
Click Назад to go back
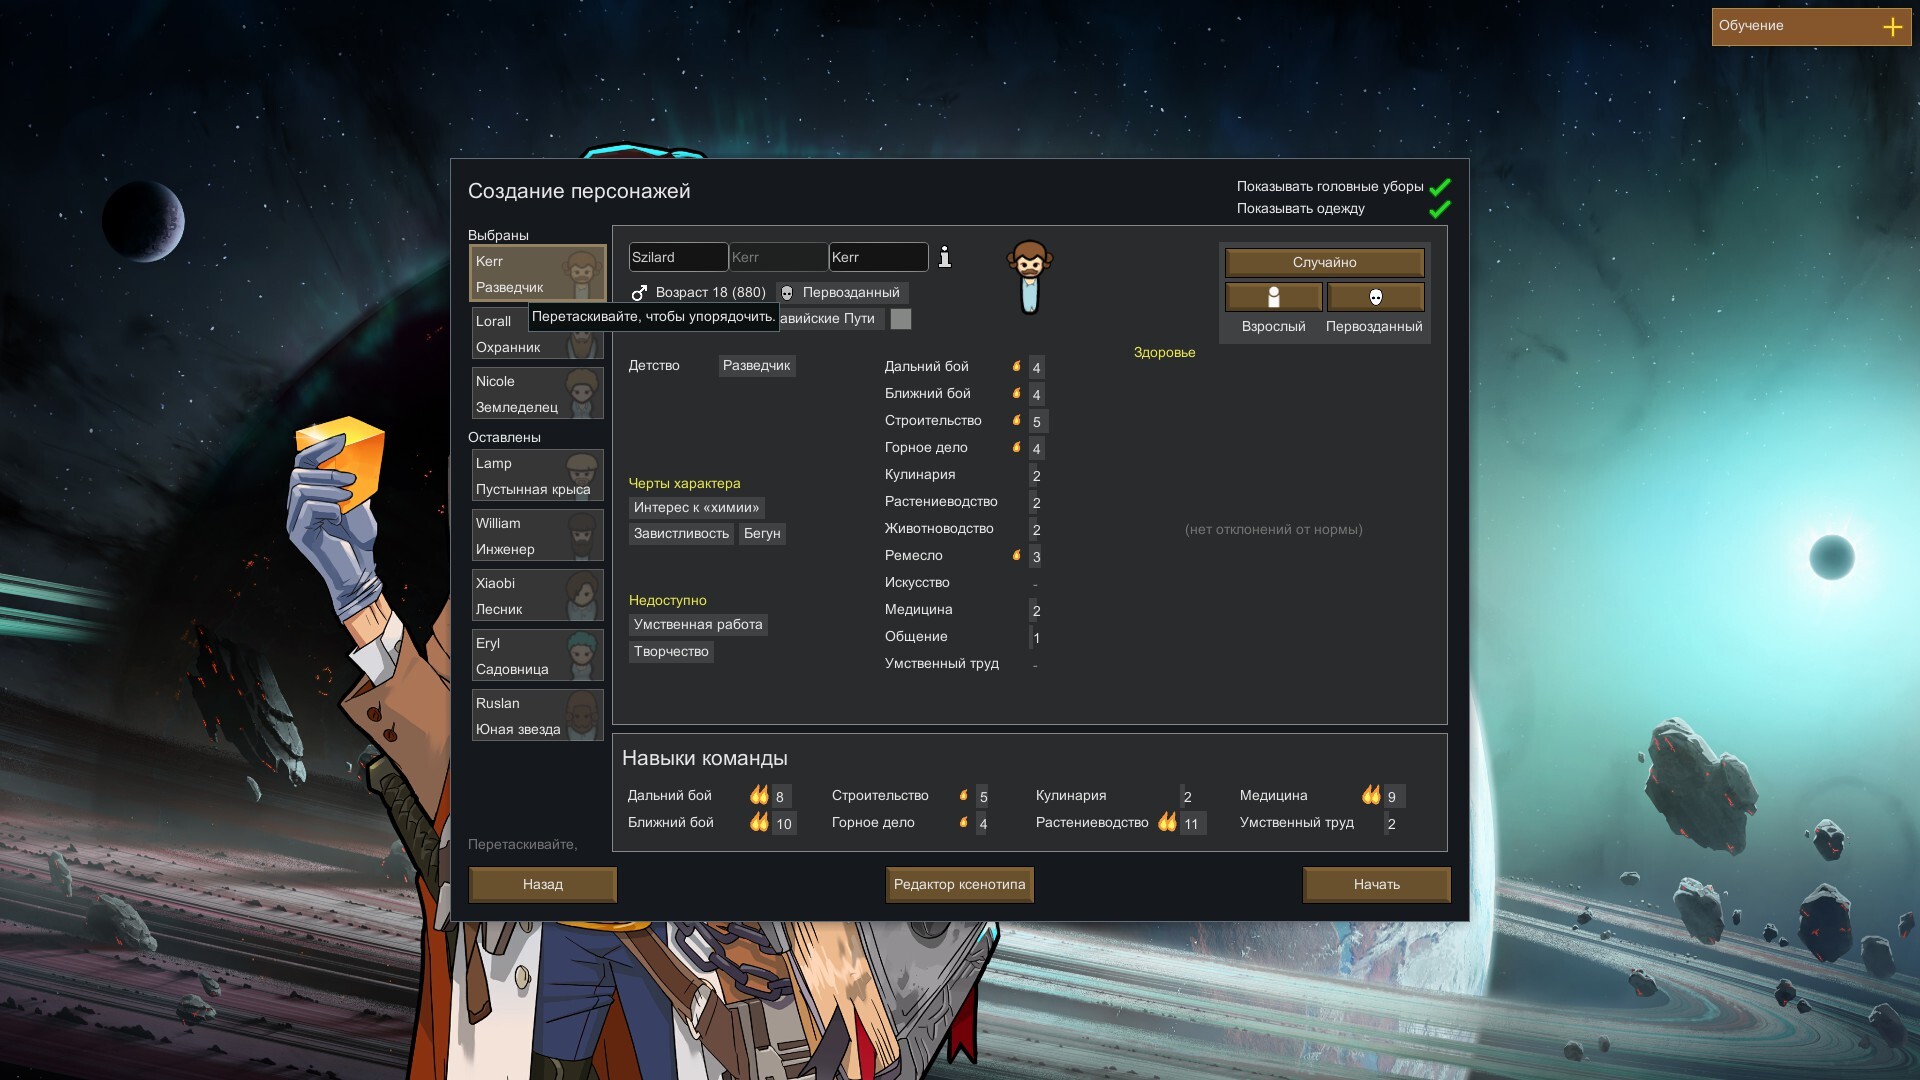coord(543,884)
